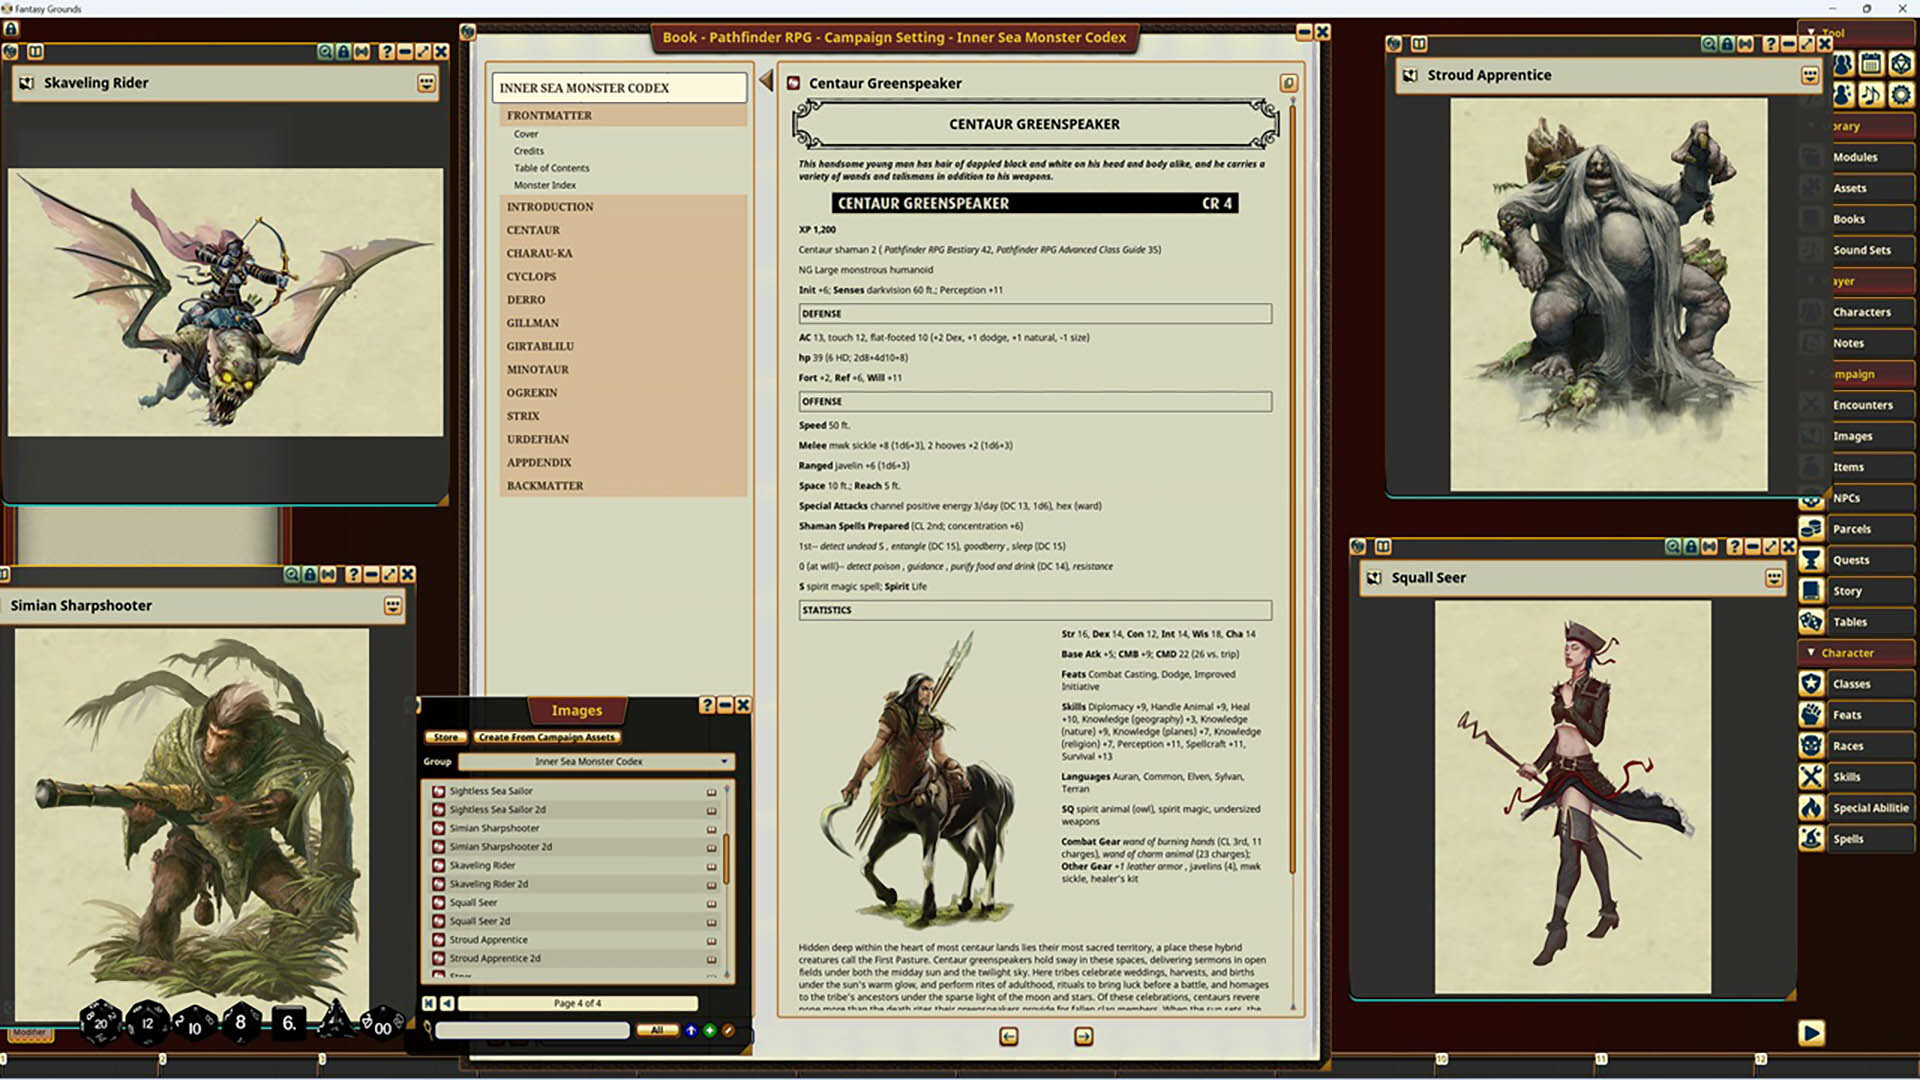Click the Images search input field
Viewport: 1920px width, 1080px height.
point(532,1030)
